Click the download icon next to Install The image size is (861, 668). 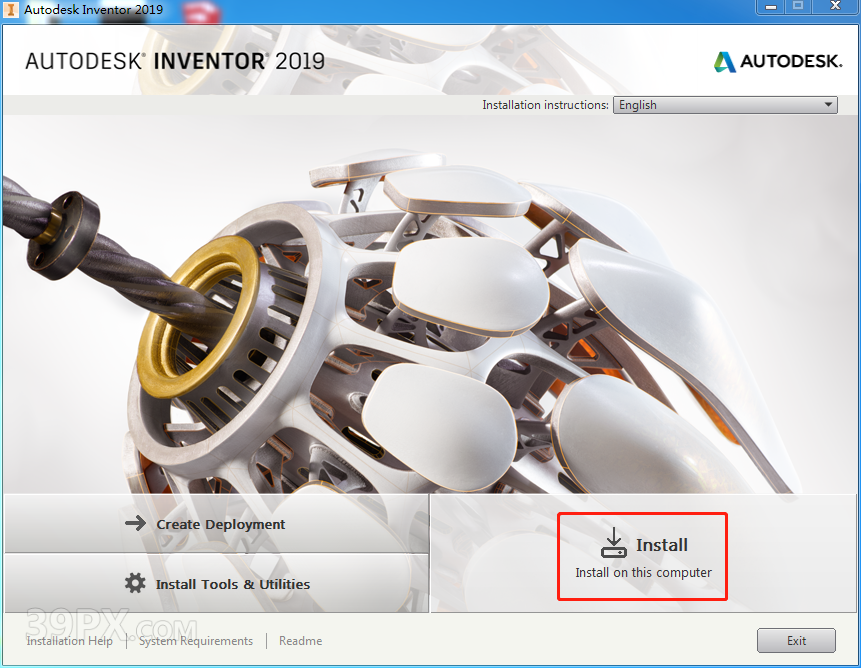click(614, 543)
